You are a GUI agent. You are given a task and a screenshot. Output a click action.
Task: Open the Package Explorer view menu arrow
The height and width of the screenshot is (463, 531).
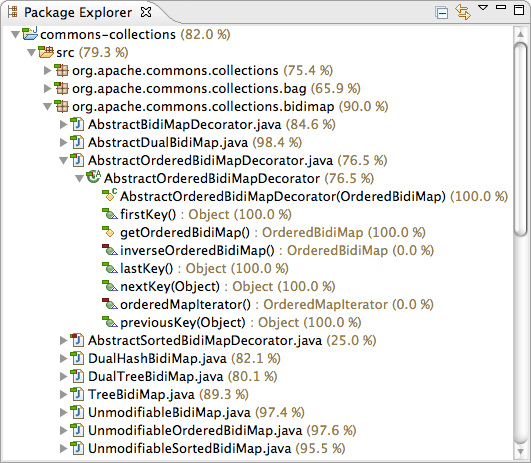(x=483, y=7)
